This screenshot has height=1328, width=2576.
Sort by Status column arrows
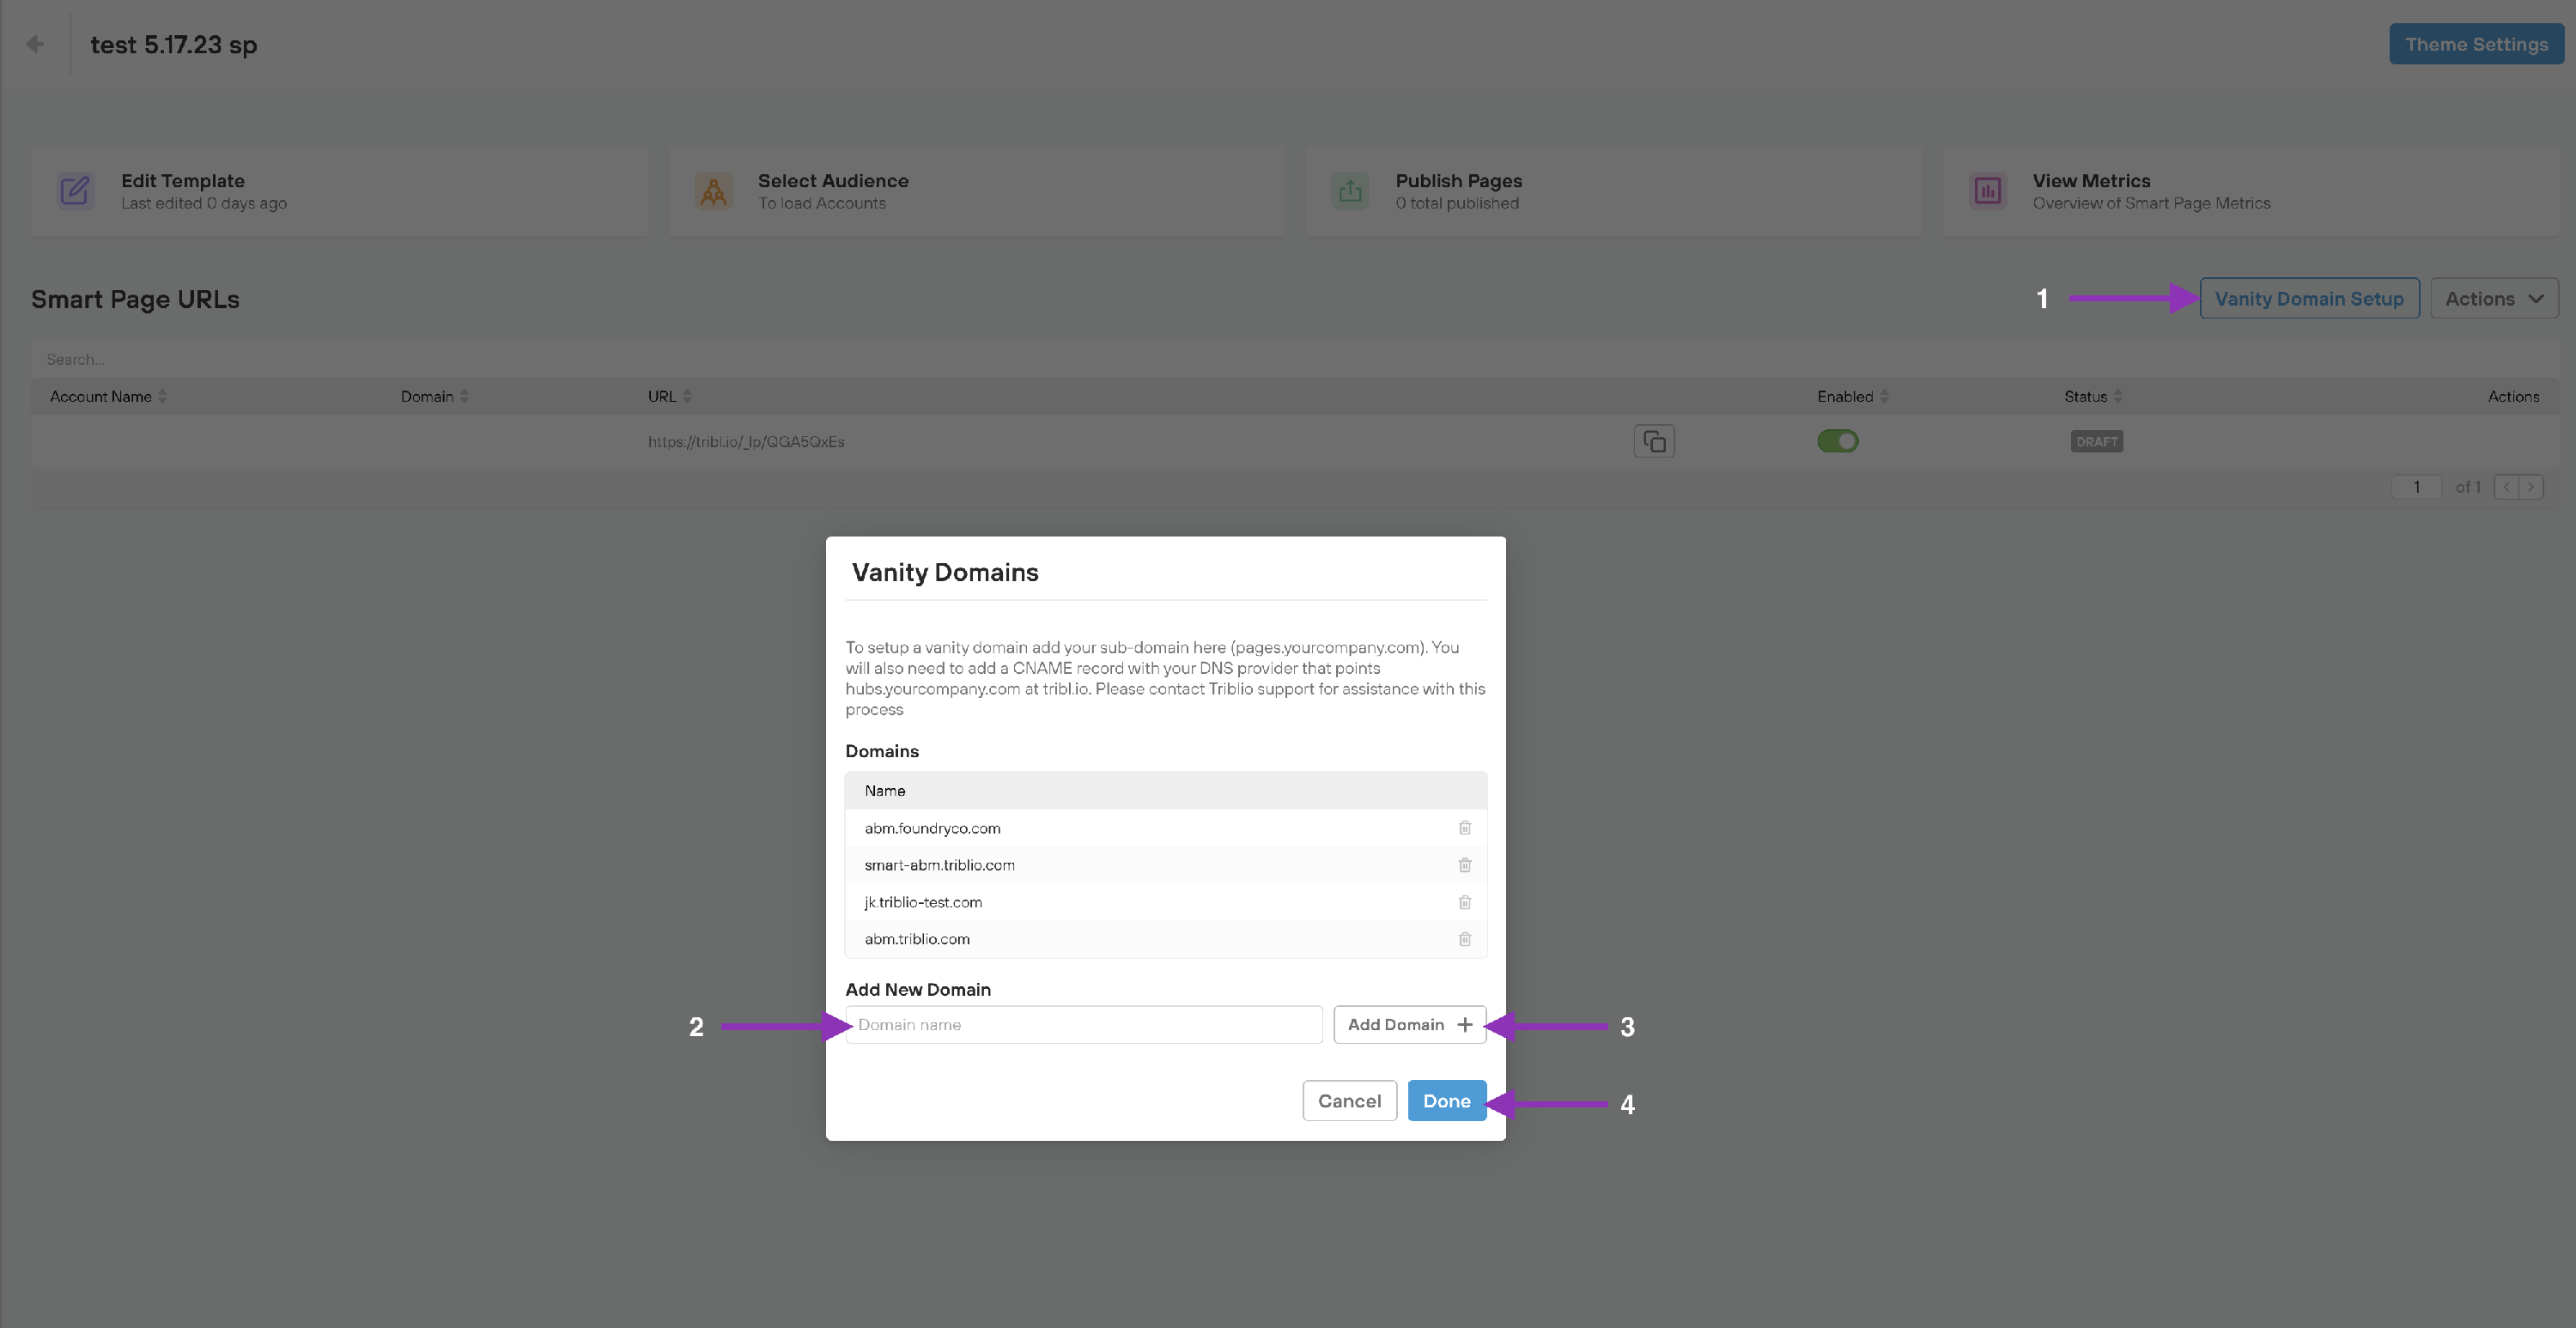click(2117, 397)
